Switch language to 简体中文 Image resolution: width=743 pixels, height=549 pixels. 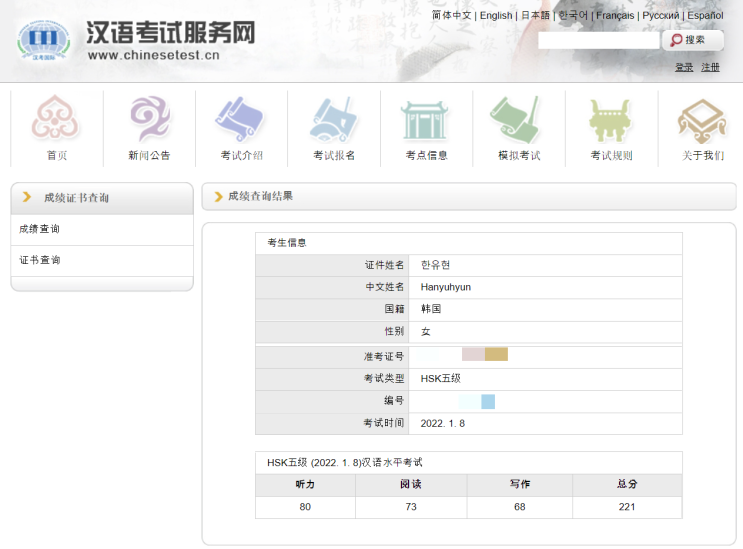451,15
